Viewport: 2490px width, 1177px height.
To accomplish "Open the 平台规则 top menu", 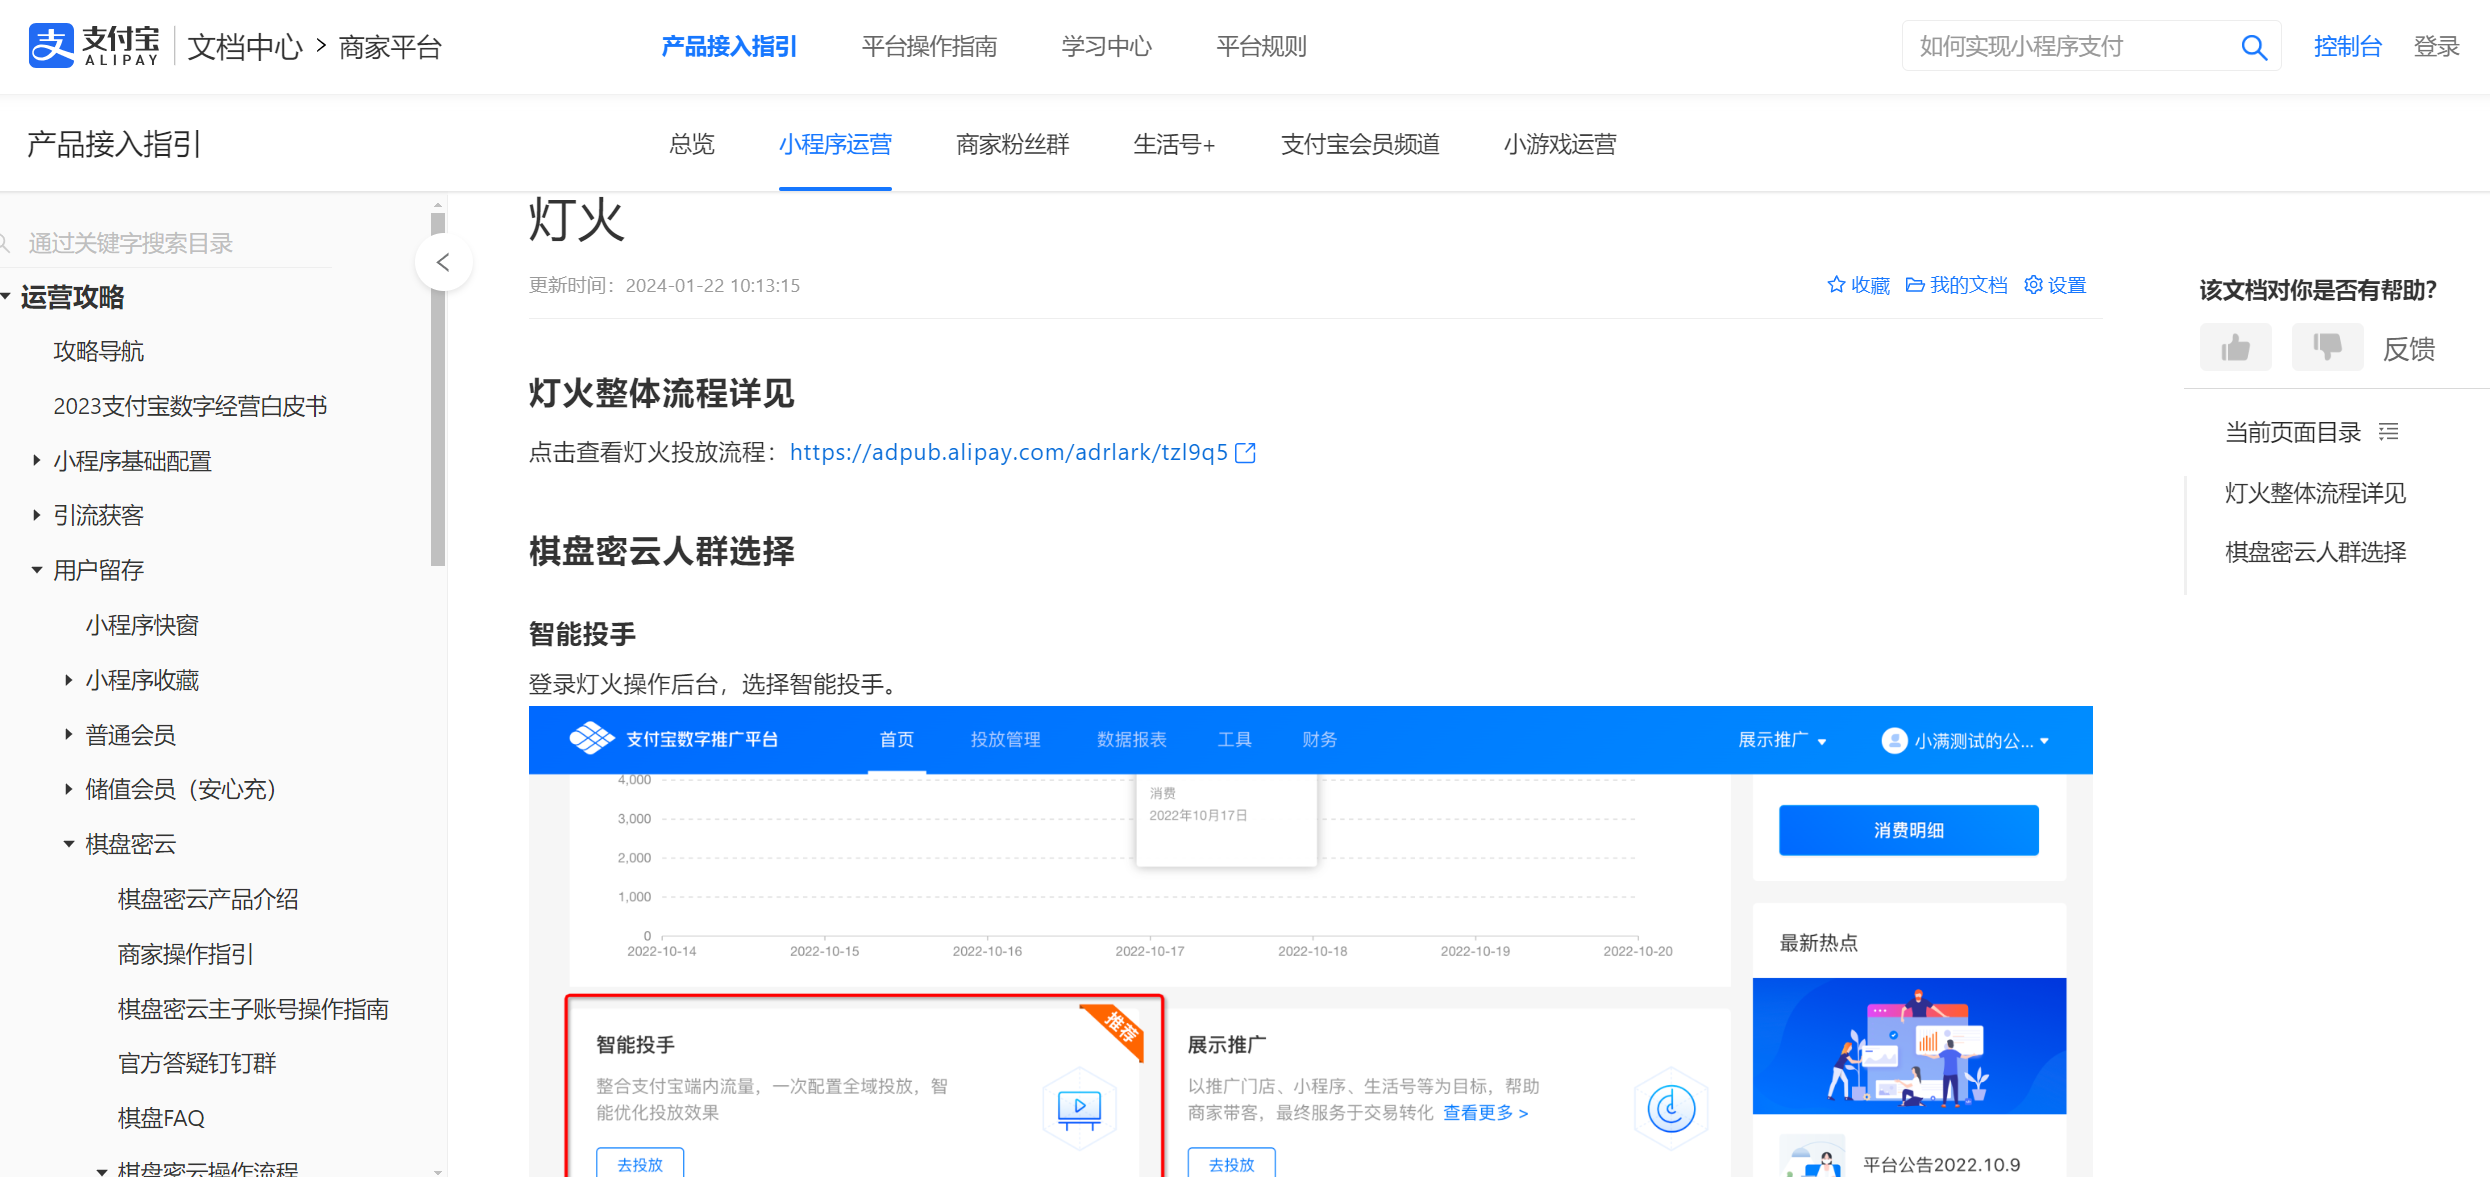I will pyautogui.click(x=1261, y=47).
